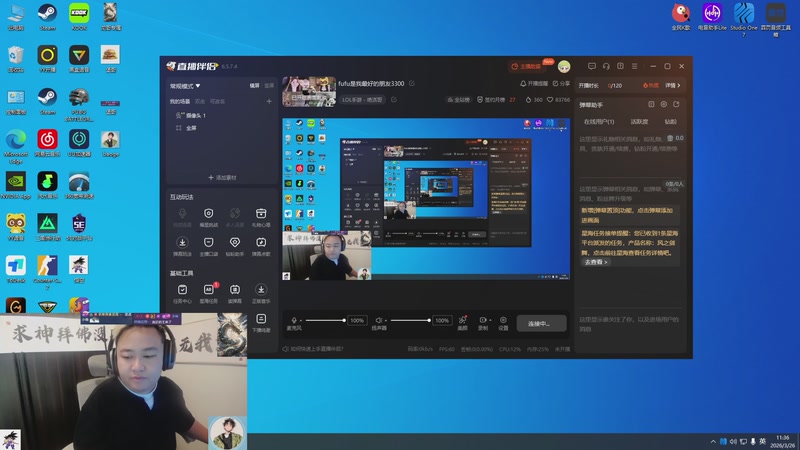Screen dimensions: 800x450
Task: Open 钻粉助手 diamond fan helper
Action: click(235, 246)
